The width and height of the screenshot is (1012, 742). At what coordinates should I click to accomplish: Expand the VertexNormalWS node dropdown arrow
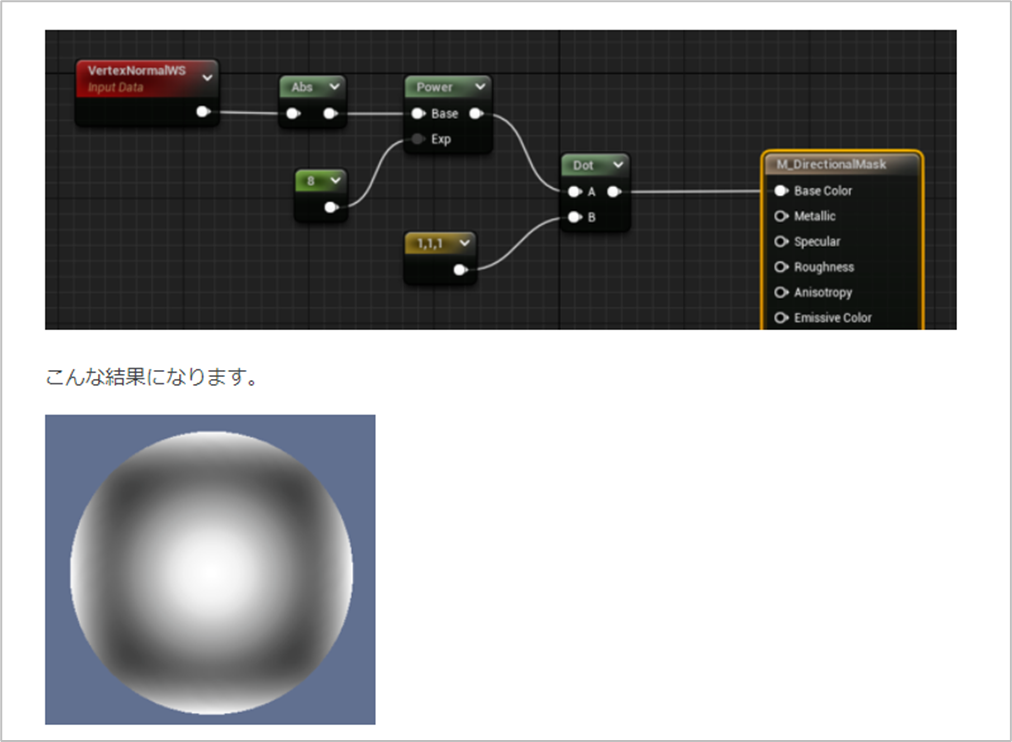[208, 77]
